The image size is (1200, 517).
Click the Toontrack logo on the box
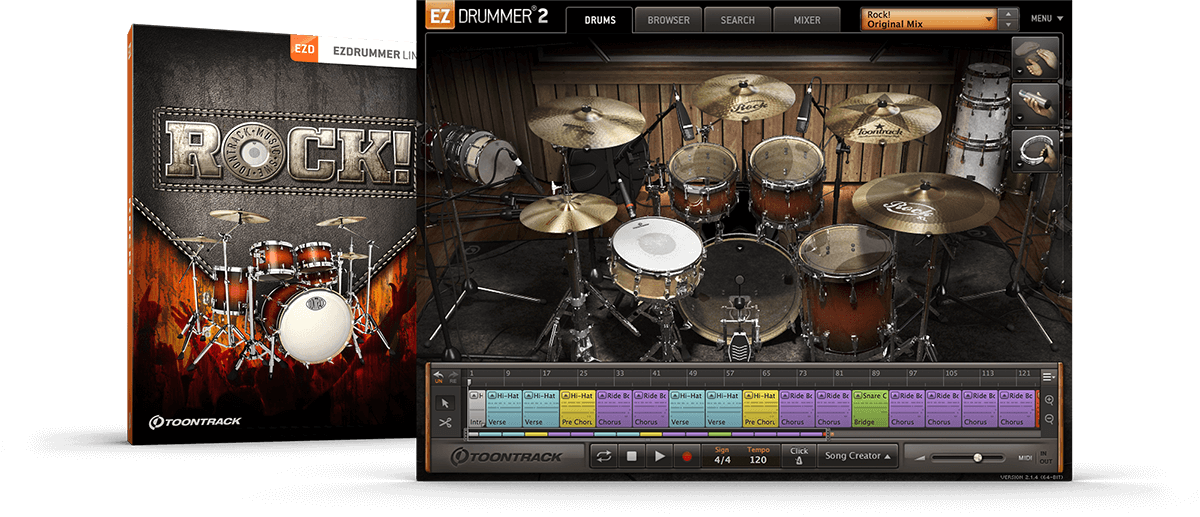coord(195,421)
